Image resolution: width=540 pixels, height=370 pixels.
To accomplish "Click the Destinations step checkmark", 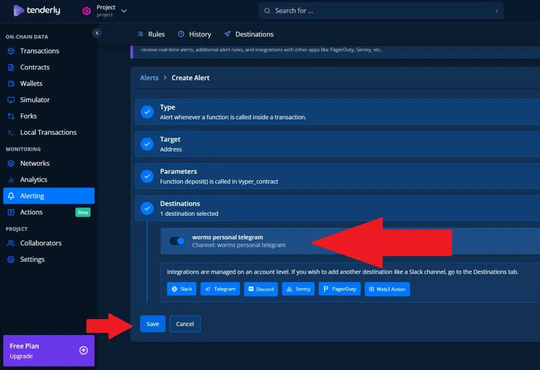I will pyautogui.click(x=147, y=208).
